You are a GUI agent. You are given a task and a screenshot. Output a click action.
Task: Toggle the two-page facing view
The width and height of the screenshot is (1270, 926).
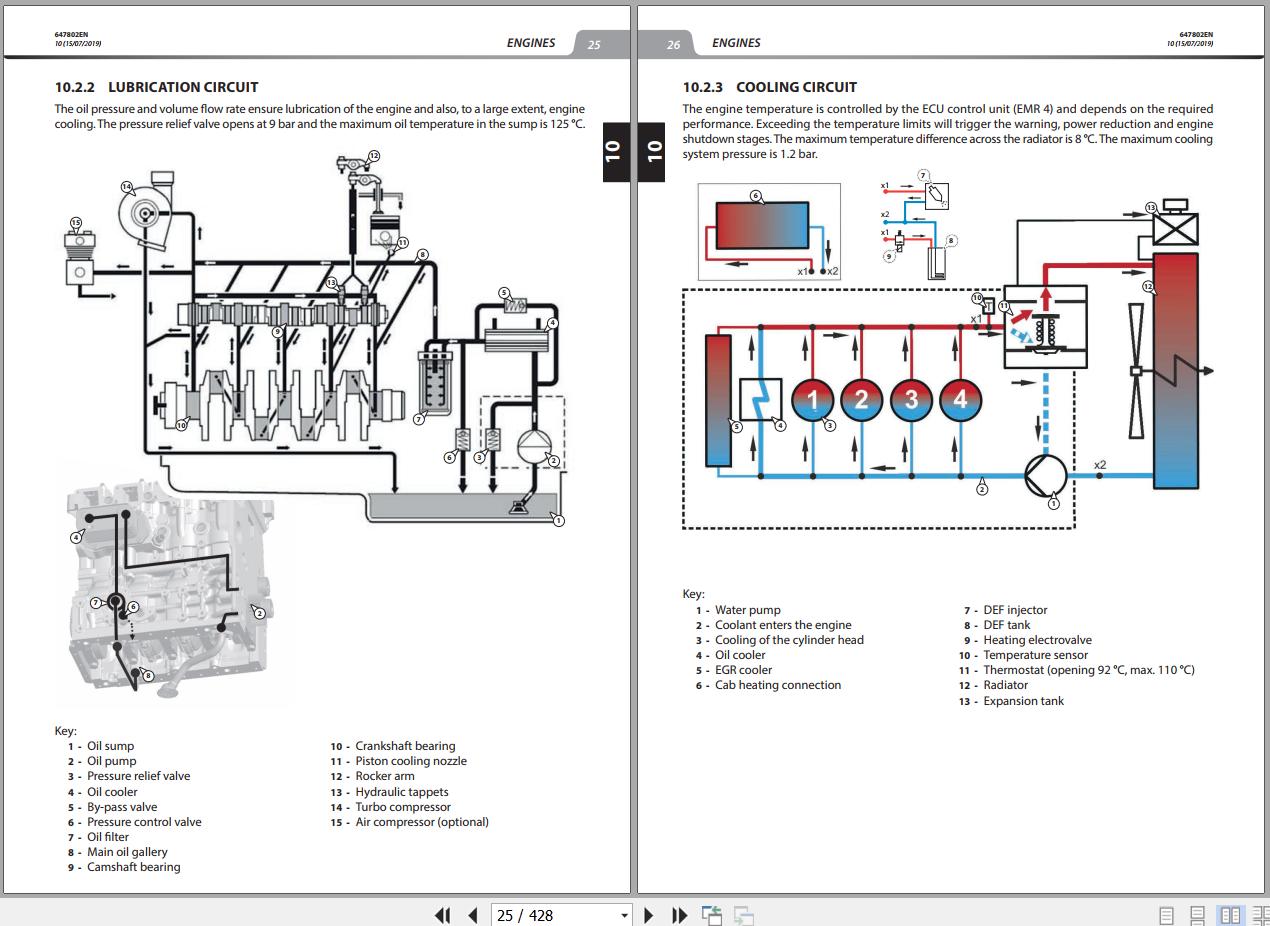[x=1229, y=915]
